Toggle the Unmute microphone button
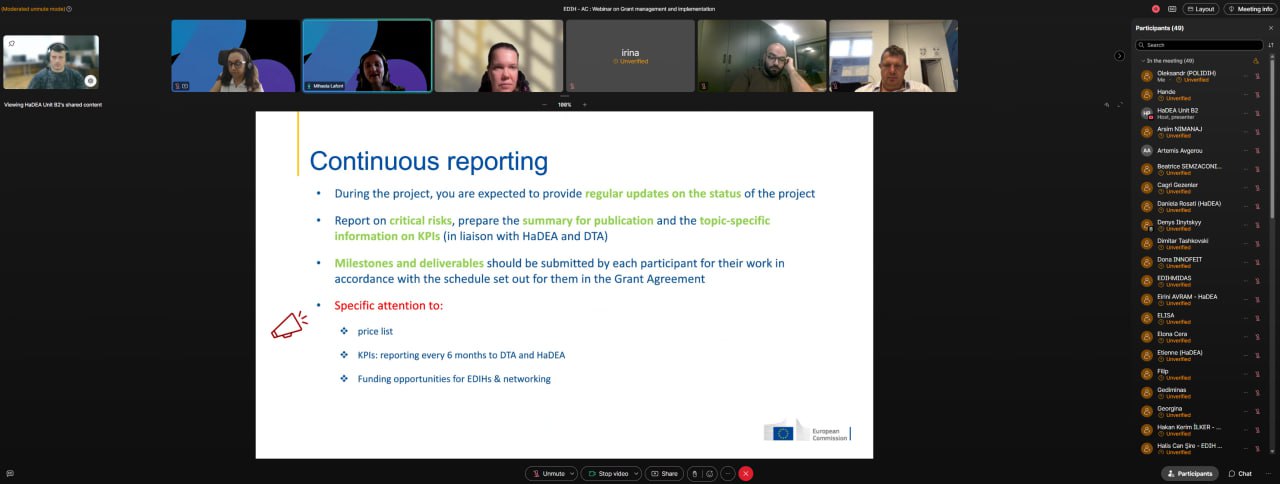1280x484 pixels. tap(548, 473)
